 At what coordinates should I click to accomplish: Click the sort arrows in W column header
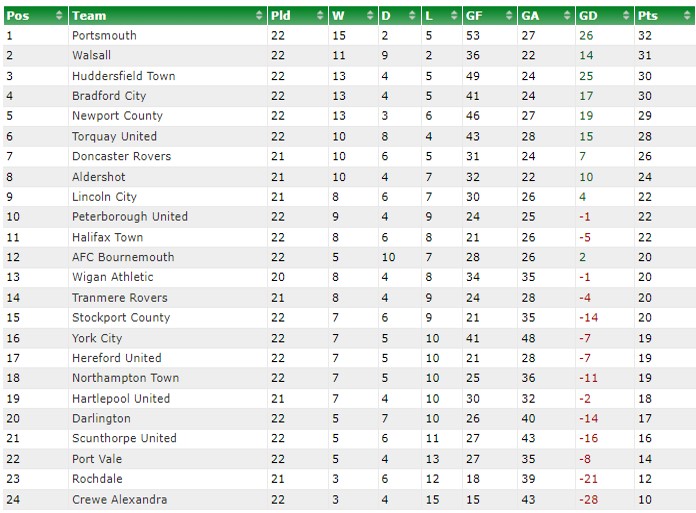[x=370, y=16]
